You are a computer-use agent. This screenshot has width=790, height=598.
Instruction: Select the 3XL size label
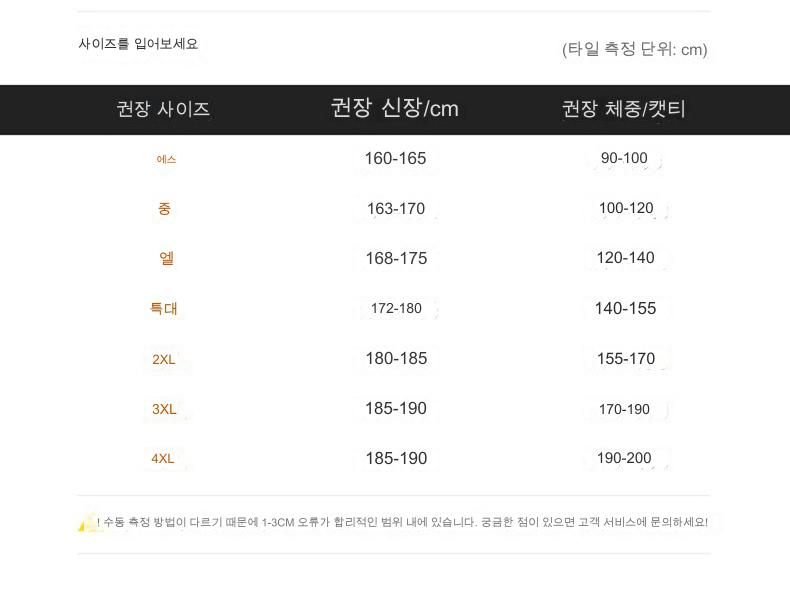(x=164, y=409)
